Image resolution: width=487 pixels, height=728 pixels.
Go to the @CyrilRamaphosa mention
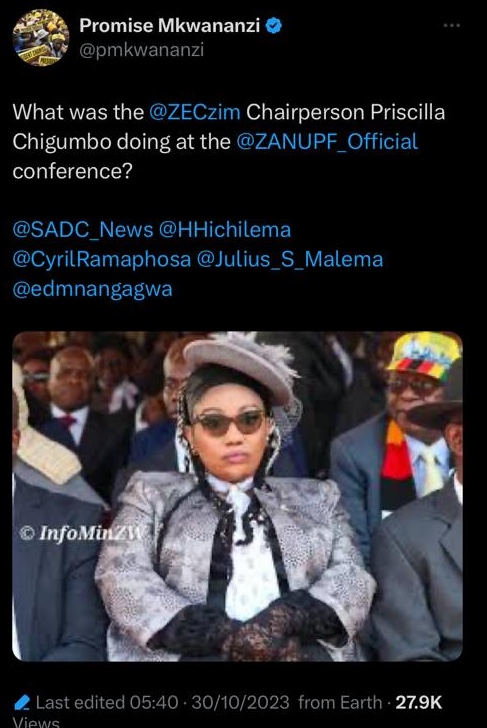click(102, 259)
